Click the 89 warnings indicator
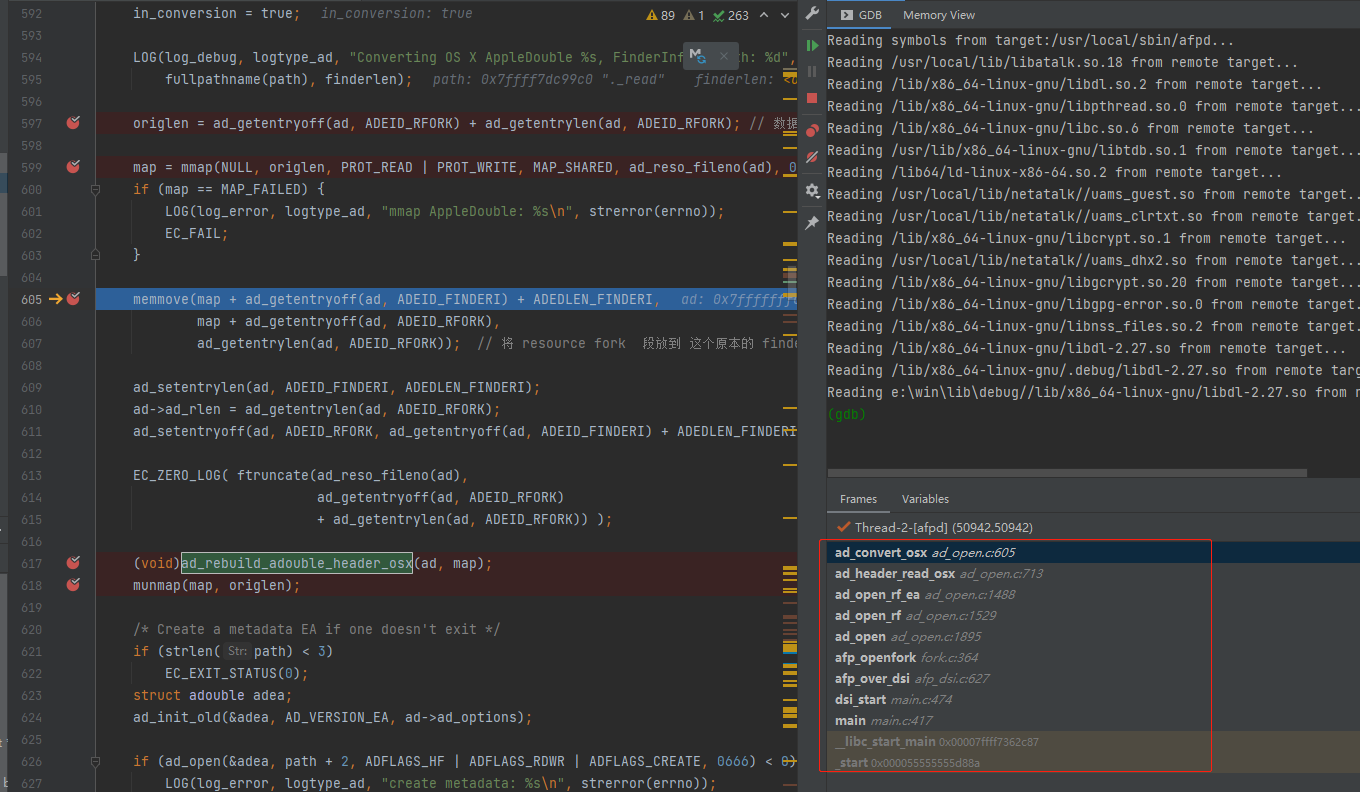 (x=661, y=15)
